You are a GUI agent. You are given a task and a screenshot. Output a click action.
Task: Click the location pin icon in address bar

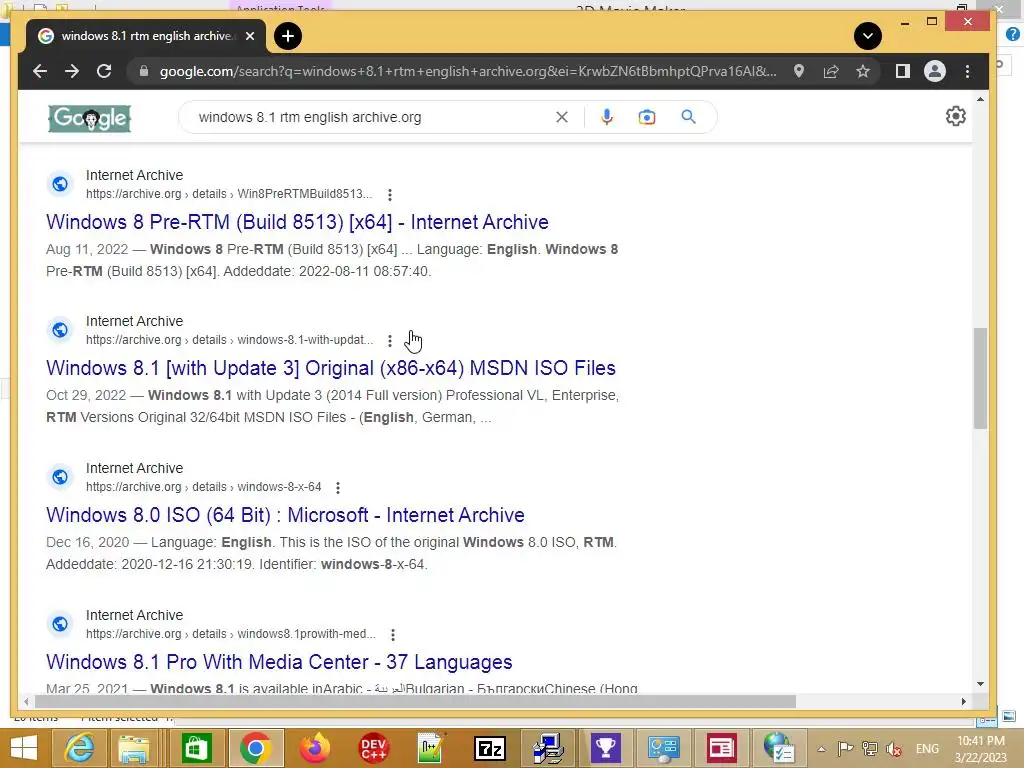click(799, 71)
